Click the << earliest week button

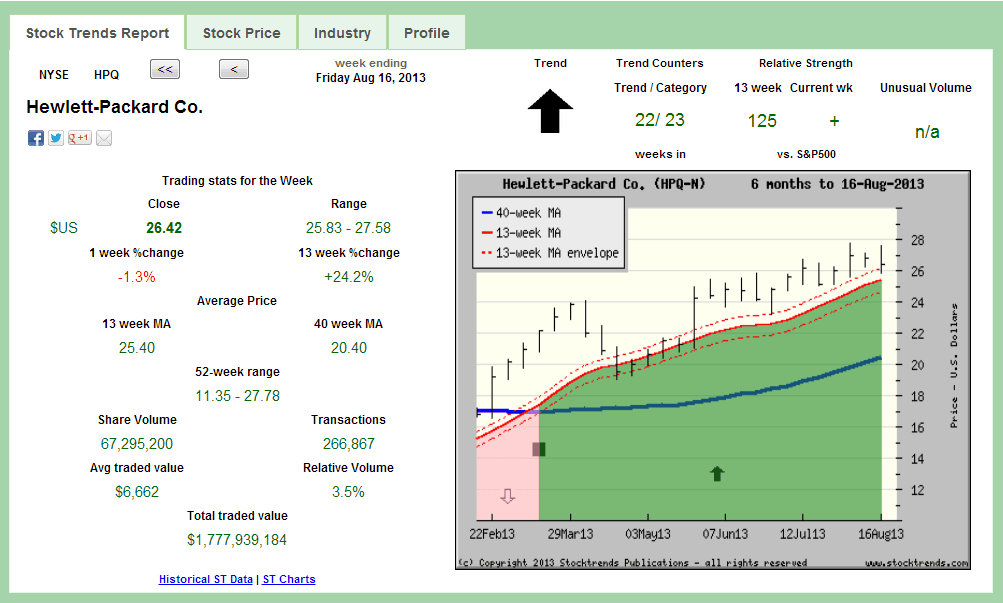pyautogui.click(x=165, y=69)
